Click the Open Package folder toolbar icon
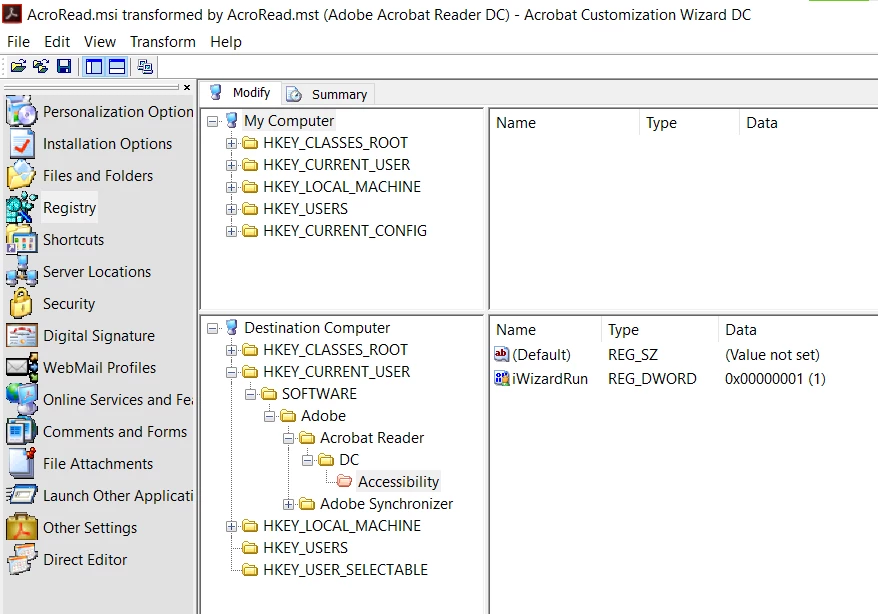 click(18, 67)
